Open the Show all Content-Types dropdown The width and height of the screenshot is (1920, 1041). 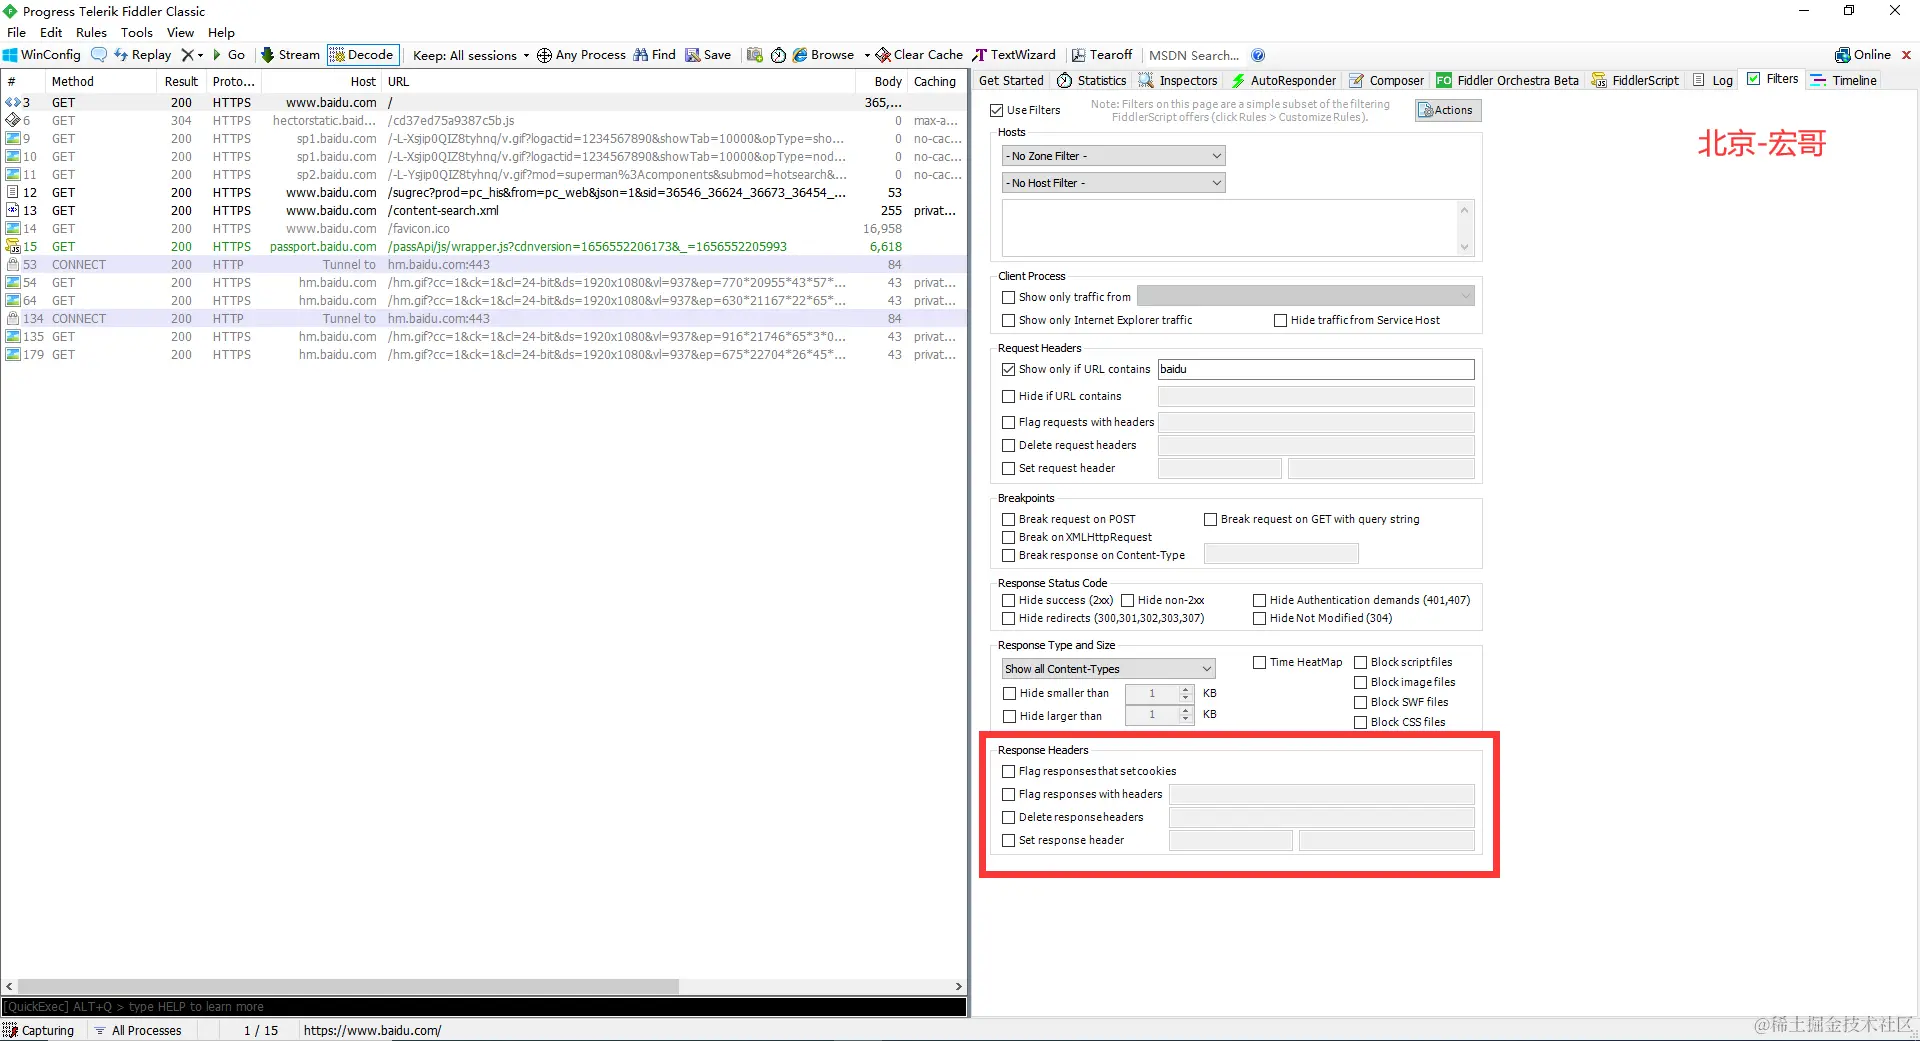click(1108, 669)
